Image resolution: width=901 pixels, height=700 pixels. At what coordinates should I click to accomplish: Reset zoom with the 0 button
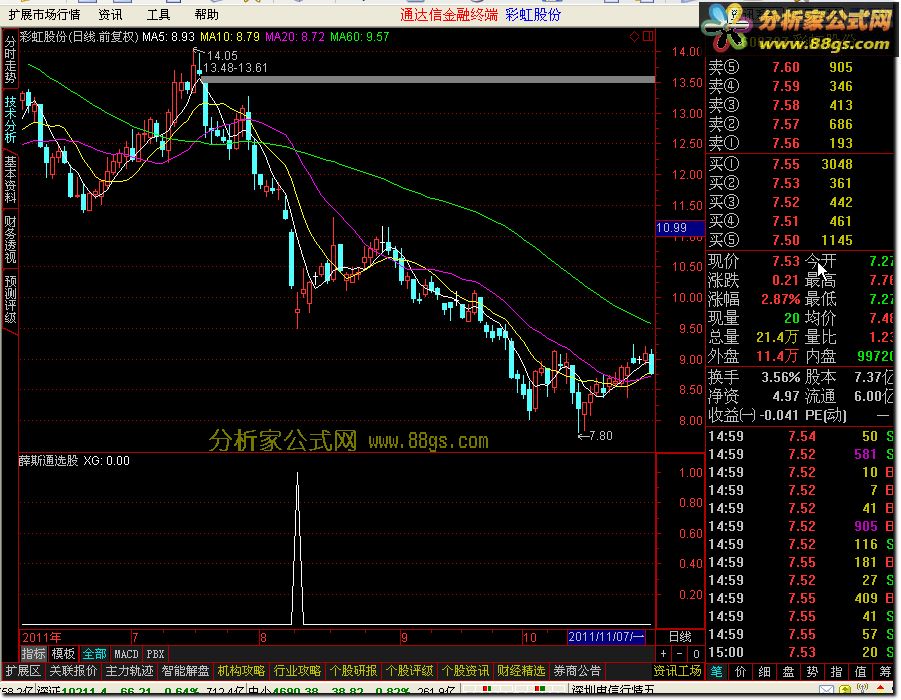coord(696,654)
